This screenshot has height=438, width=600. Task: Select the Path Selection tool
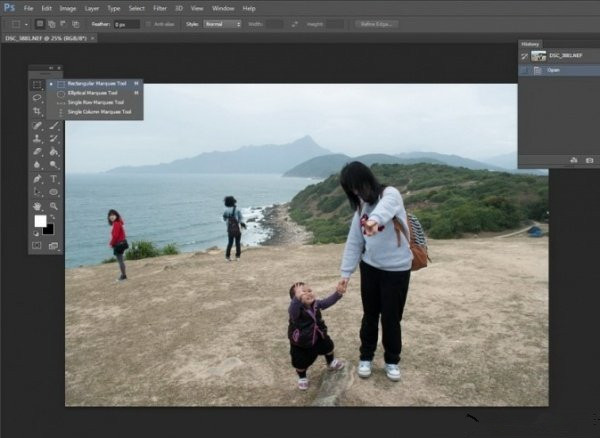(37, 192)
